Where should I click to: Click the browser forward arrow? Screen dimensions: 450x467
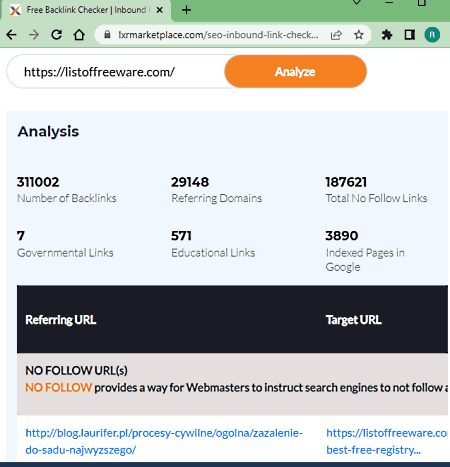(34, 35)
